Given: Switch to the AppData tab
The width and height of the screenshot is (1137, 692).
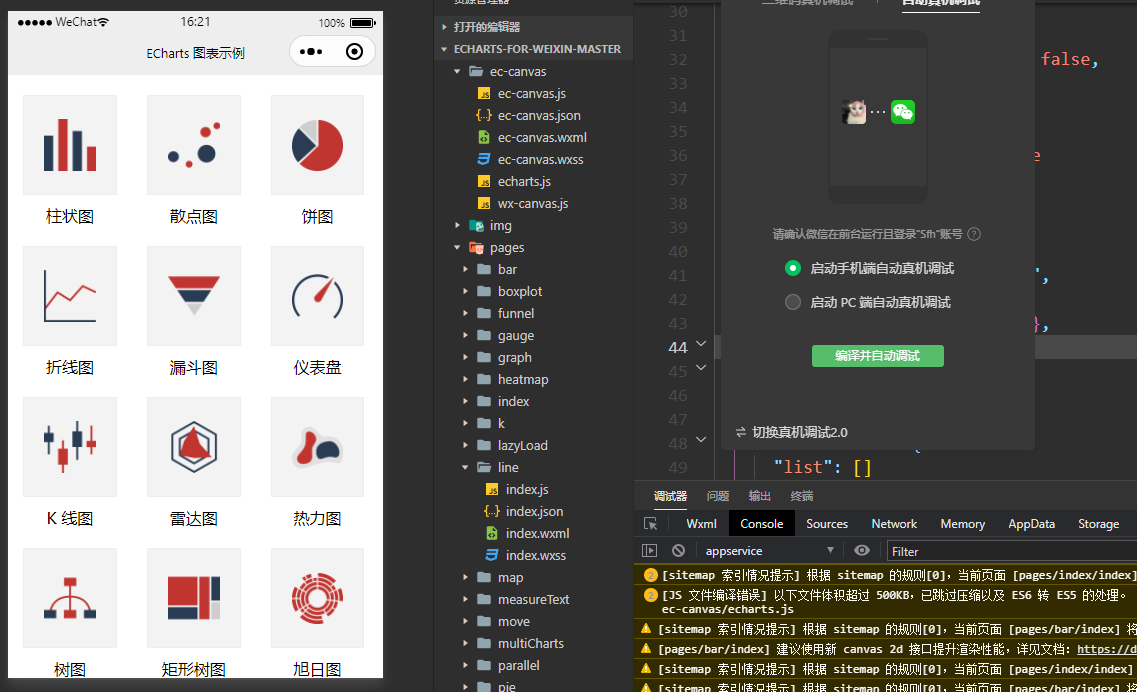Looking at the screenshot, I should 1031,524.
